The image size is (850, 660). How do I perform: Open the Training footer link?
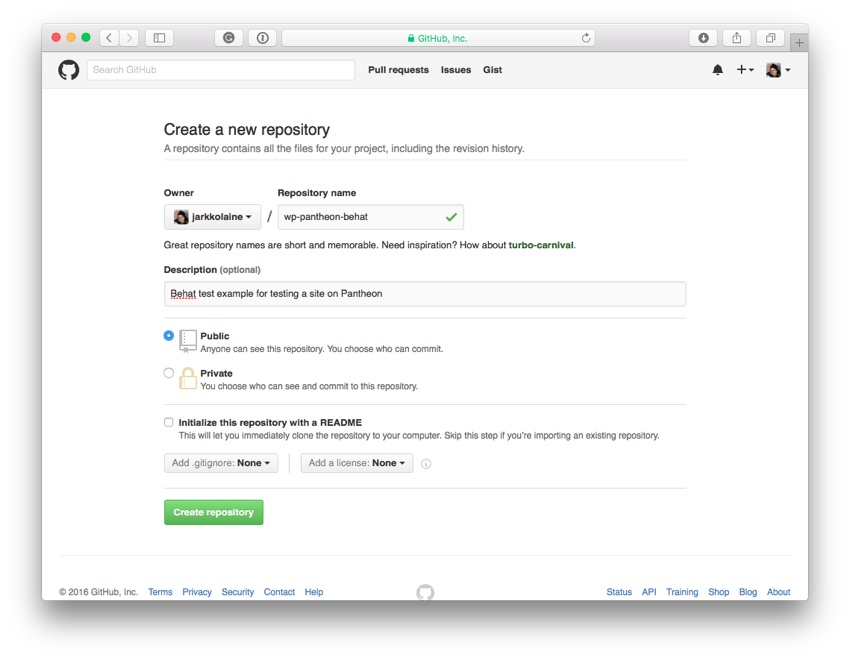click(682, 592)
